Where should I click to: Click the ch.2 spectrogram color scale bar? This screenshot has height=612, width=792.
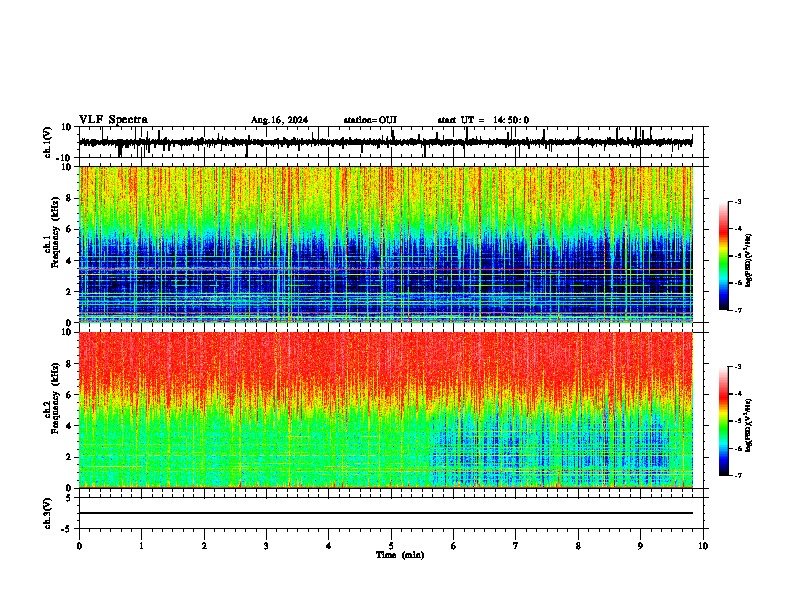(724, 421)
